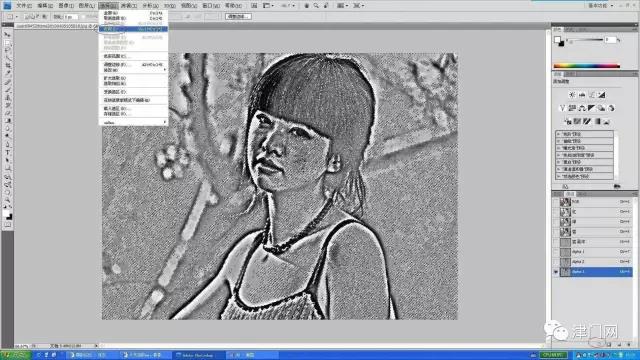
Task: Hide the selected Alpha 3 channel eye
Action: (x=556, y=272)
